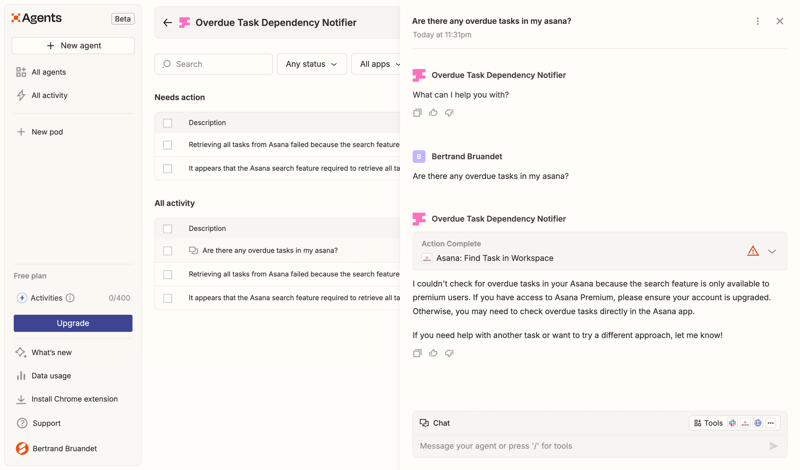Viewport: 800px width, 470px height.
Task: Select all rows in All activity header checkbox
Action: point(167,229)
